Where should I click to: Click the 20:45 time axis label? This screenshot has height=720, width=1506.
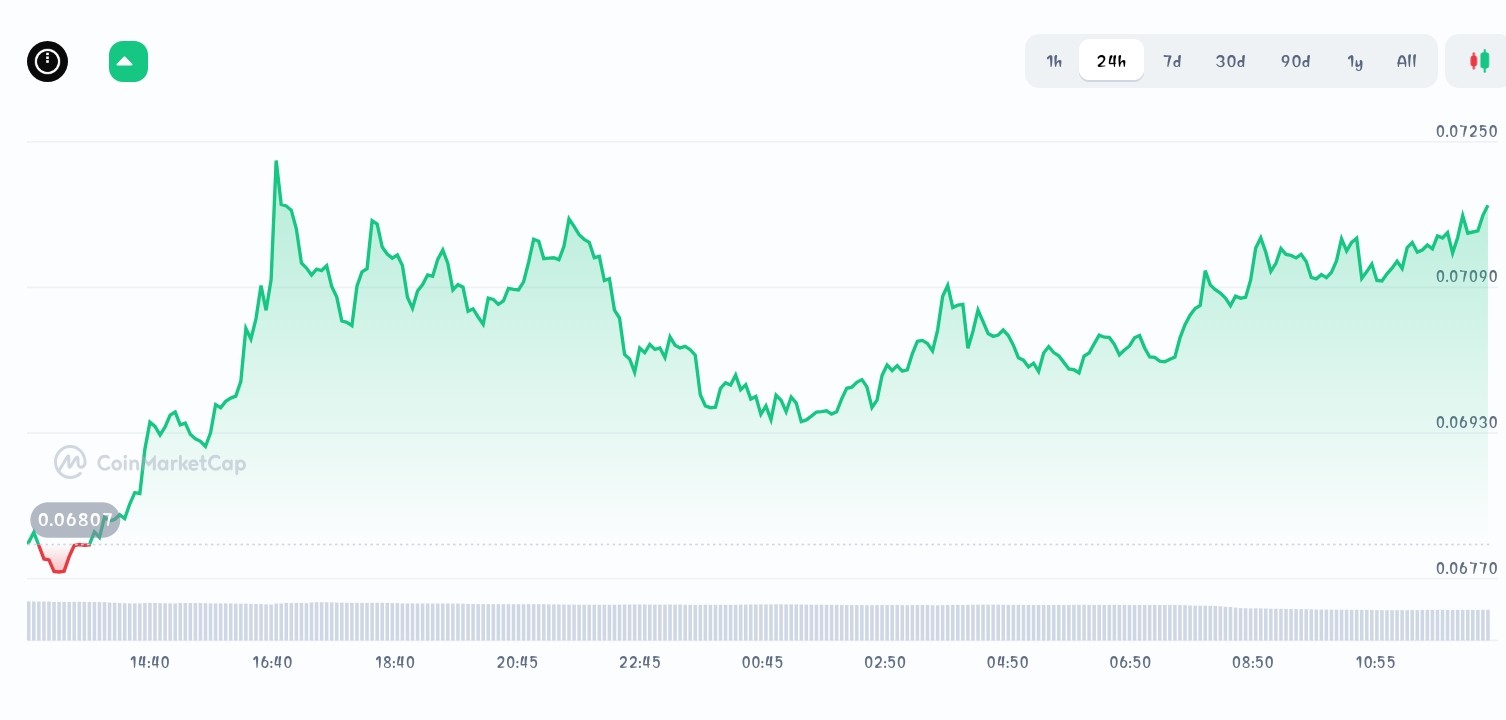point(517,662)
